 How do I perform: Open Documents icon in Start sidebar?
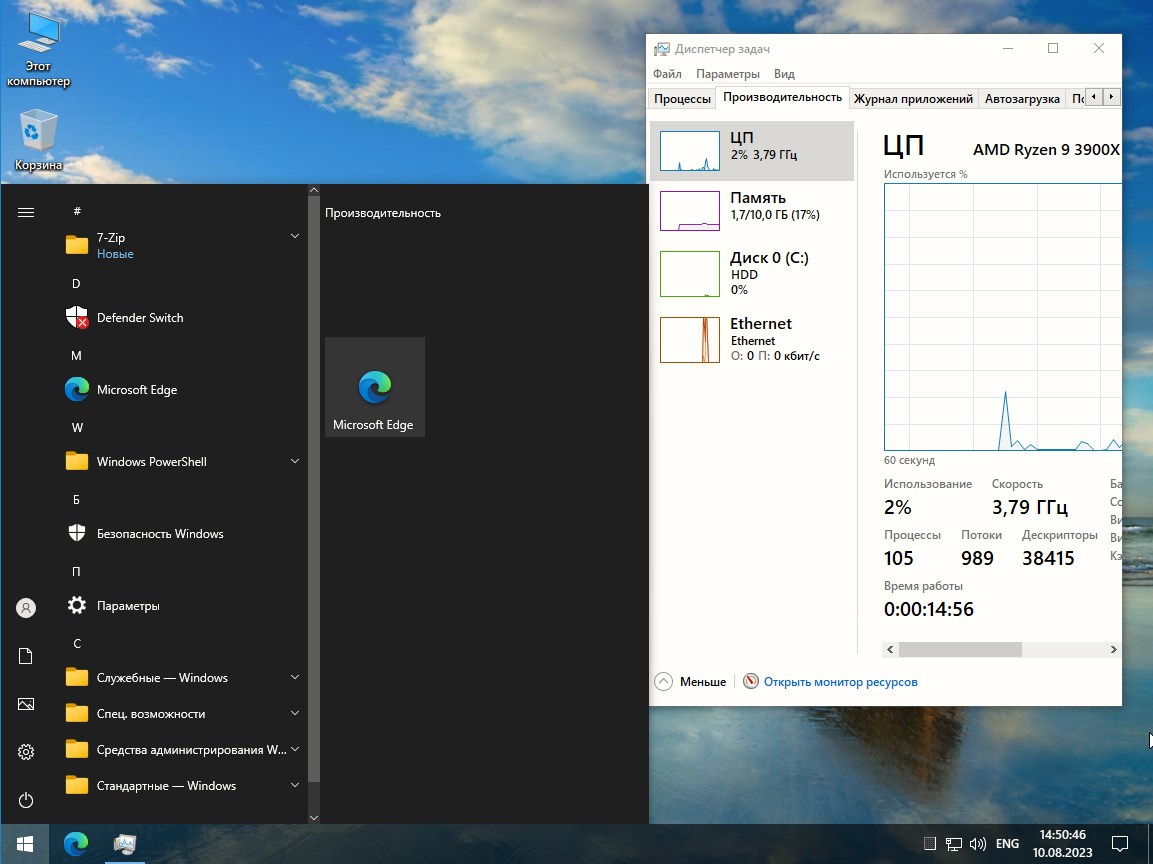pos(26,656)
